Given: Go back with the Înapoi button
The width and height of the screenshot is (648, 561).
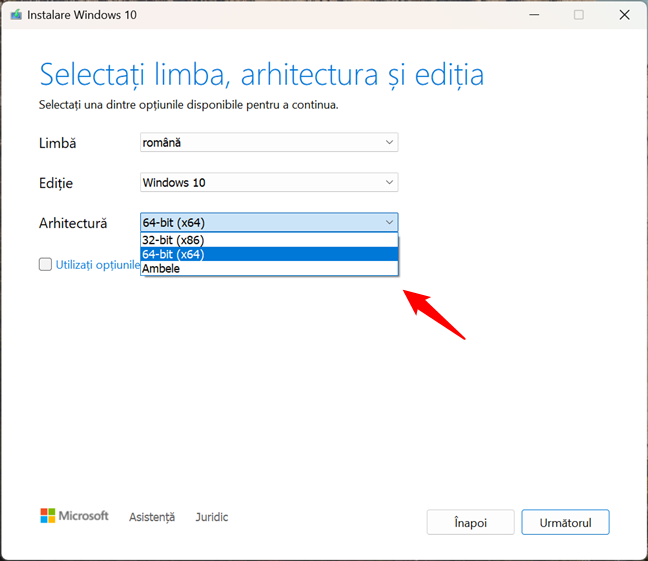Looking at the screenshot, I should point(470,523).
